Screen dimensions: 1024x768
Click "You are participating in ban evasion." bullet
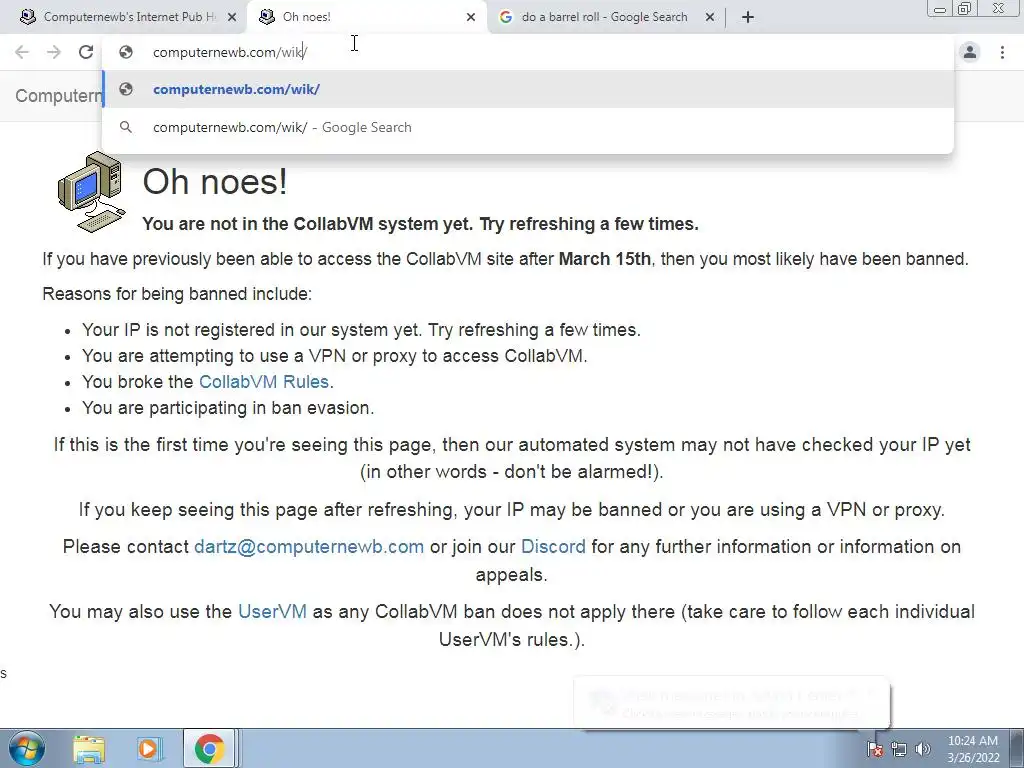click(x=228, y=408)
